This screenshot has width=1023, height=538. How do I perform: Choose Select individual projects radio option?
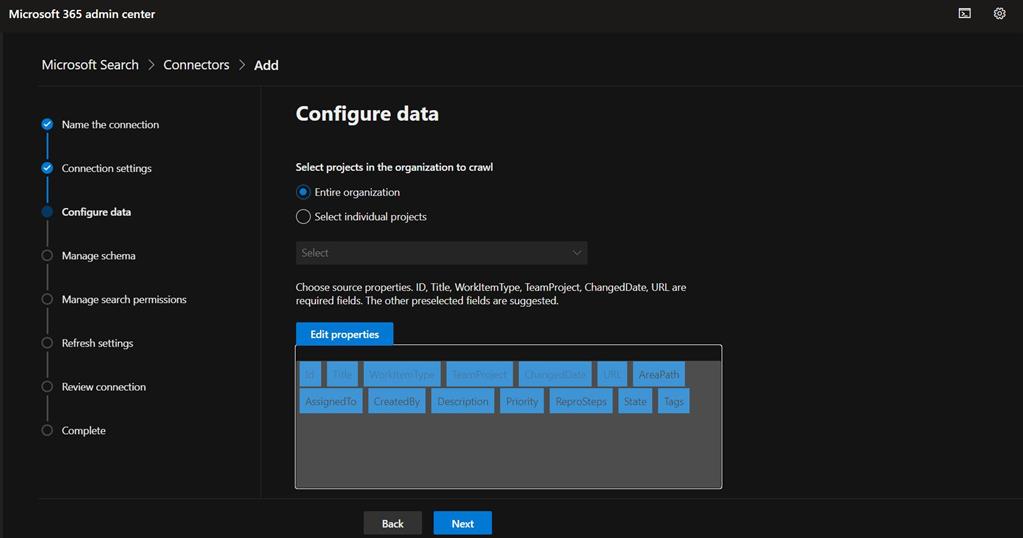(x=303, y=217)
